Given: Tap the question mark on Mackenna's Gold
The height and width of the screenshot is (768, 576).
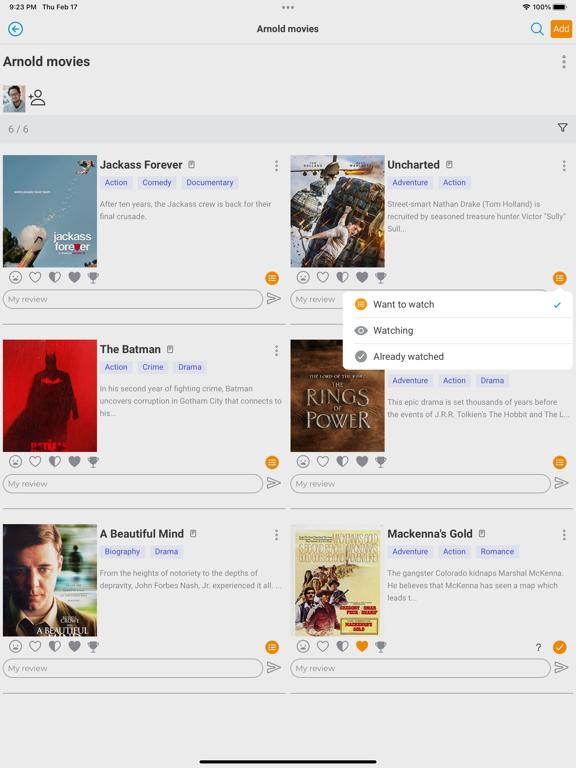Looking at the screenshot, I should [538, 648].
